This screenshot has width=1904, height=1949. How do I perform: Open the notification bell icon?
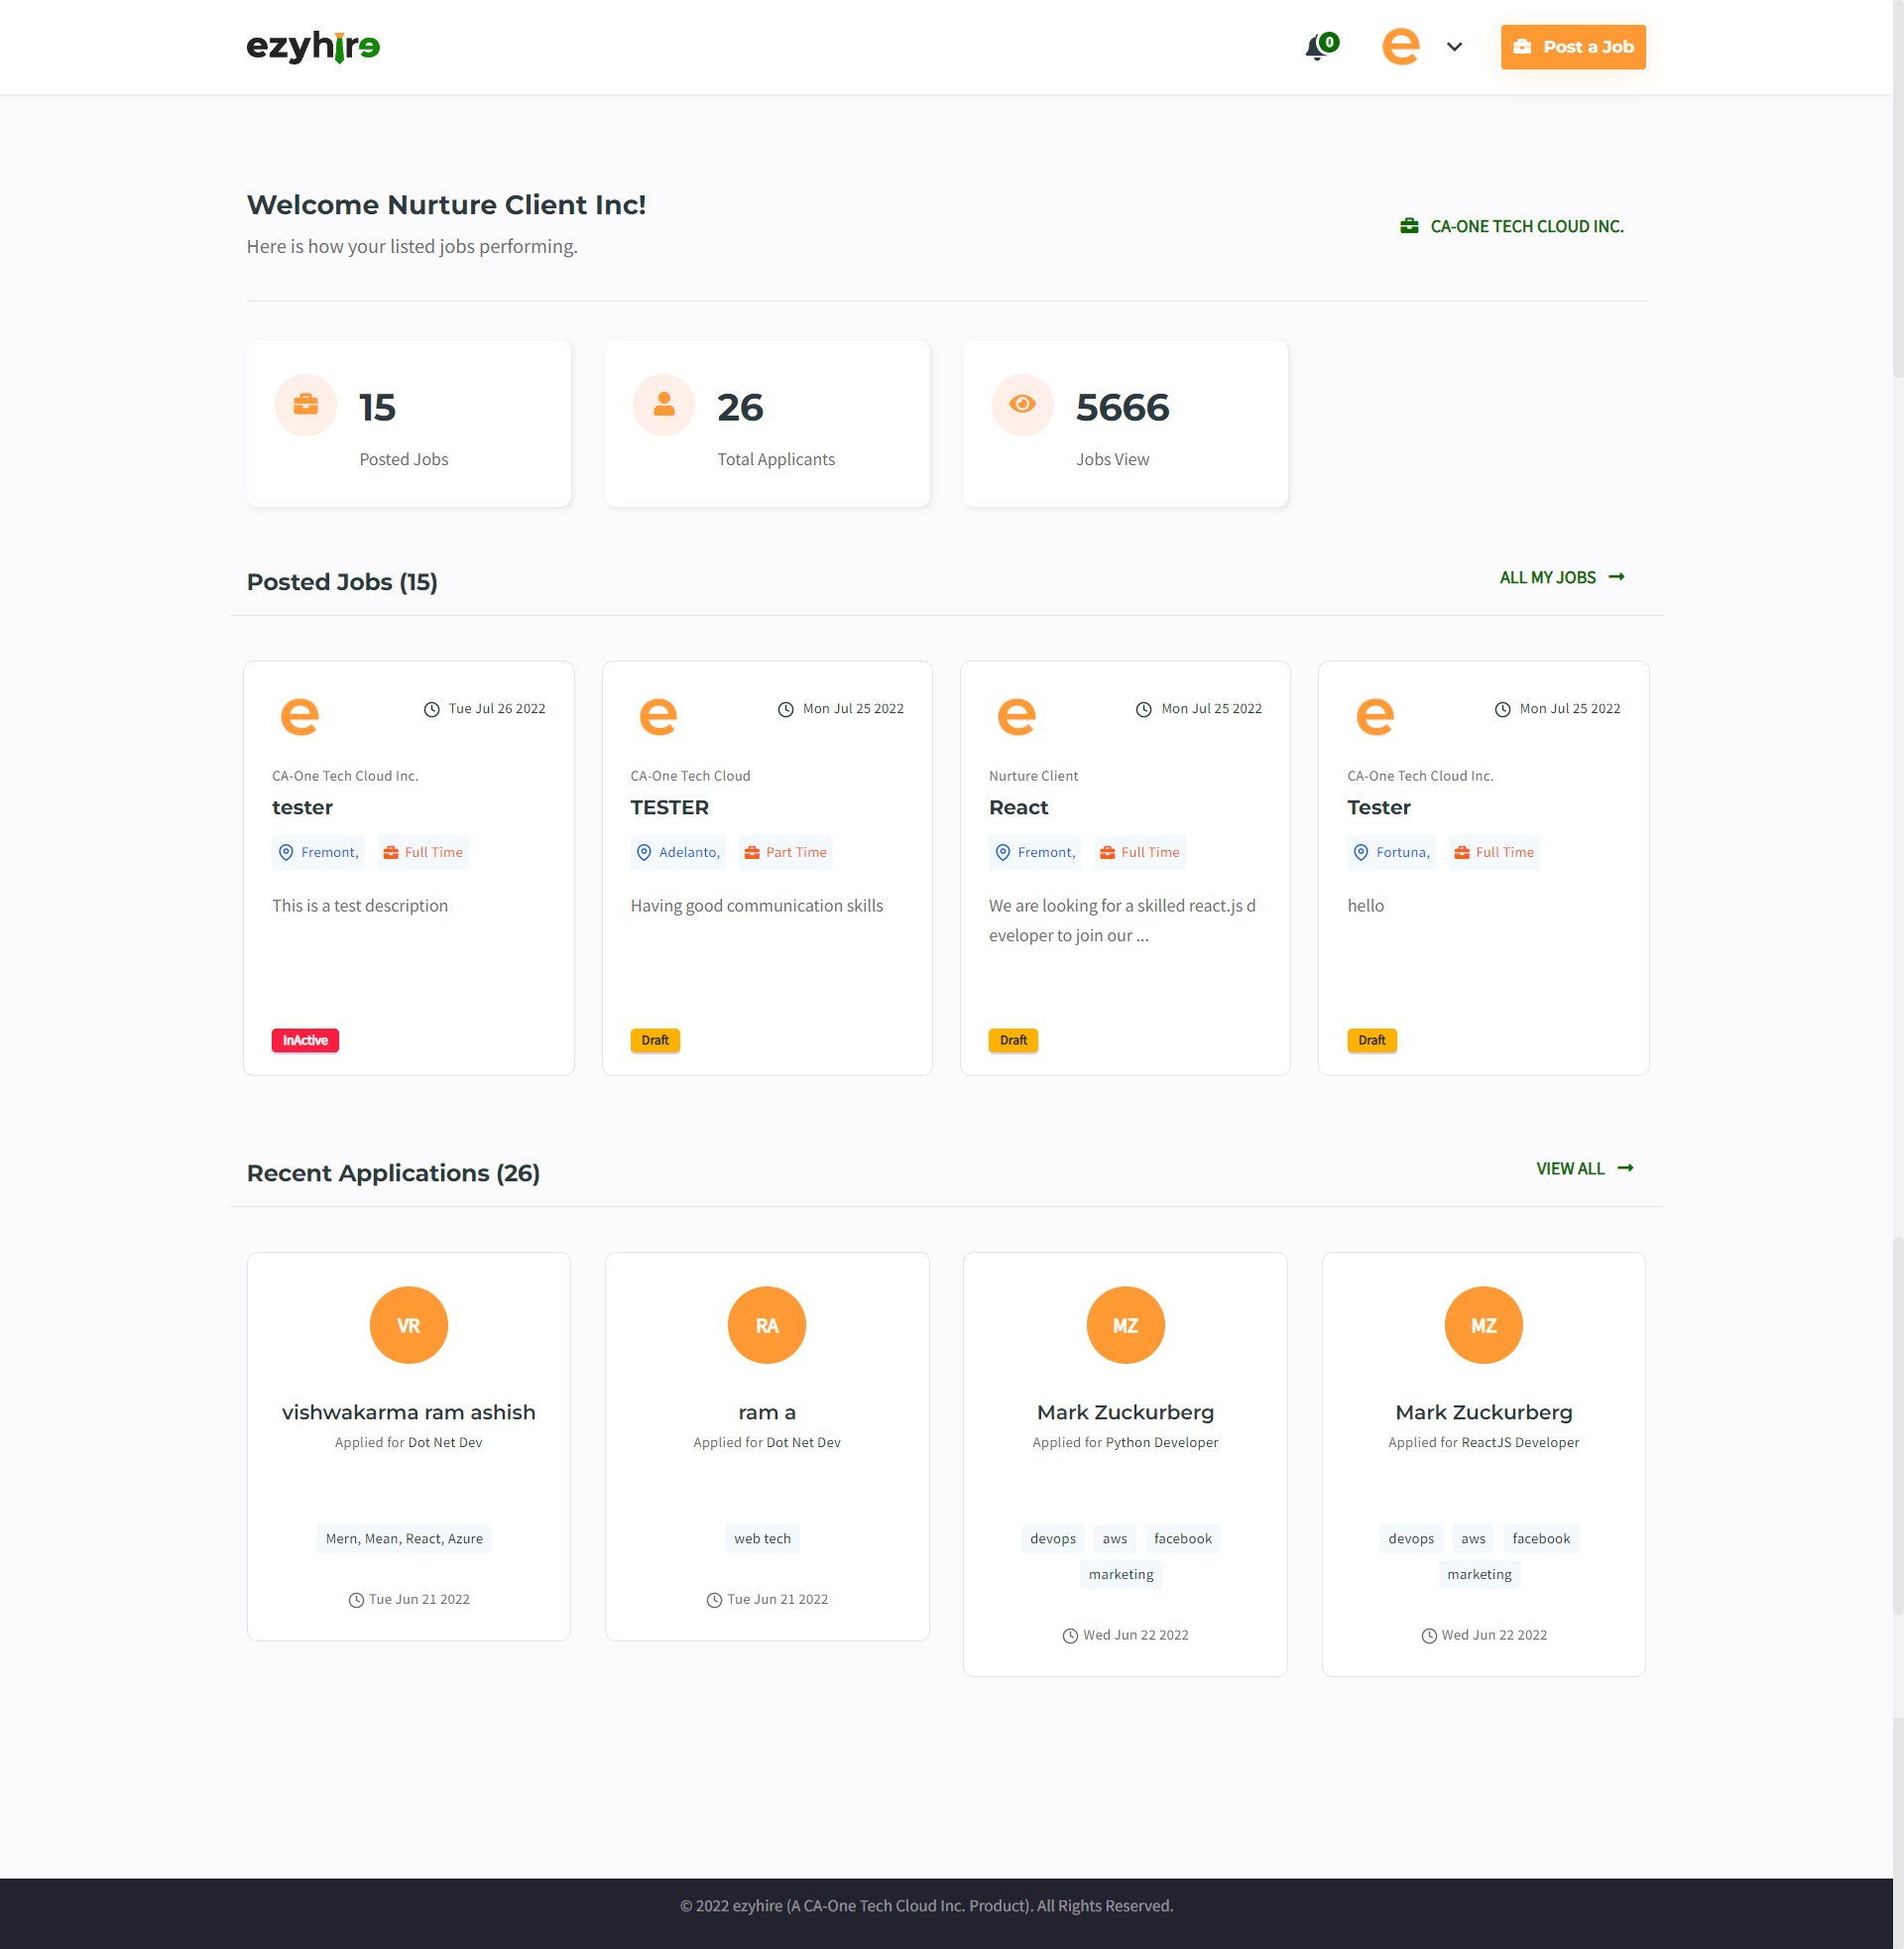(1318, 47)
